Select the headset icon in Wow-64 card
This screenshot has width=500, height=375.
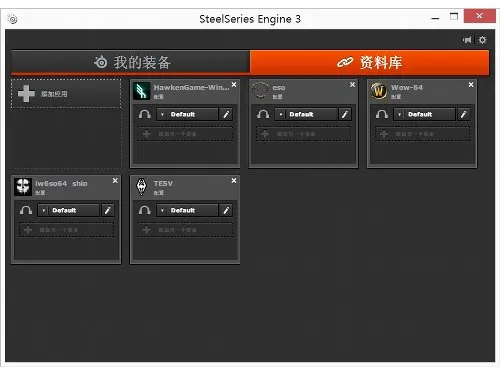tap(382, 114)
